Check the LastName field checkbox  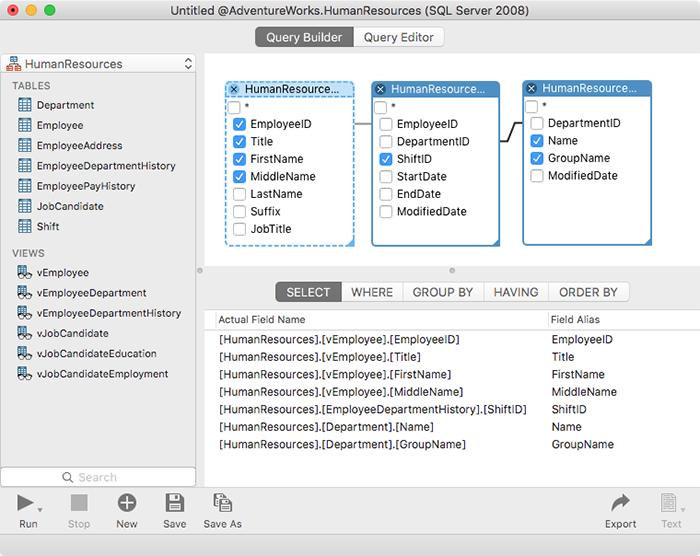coord(239,194)
